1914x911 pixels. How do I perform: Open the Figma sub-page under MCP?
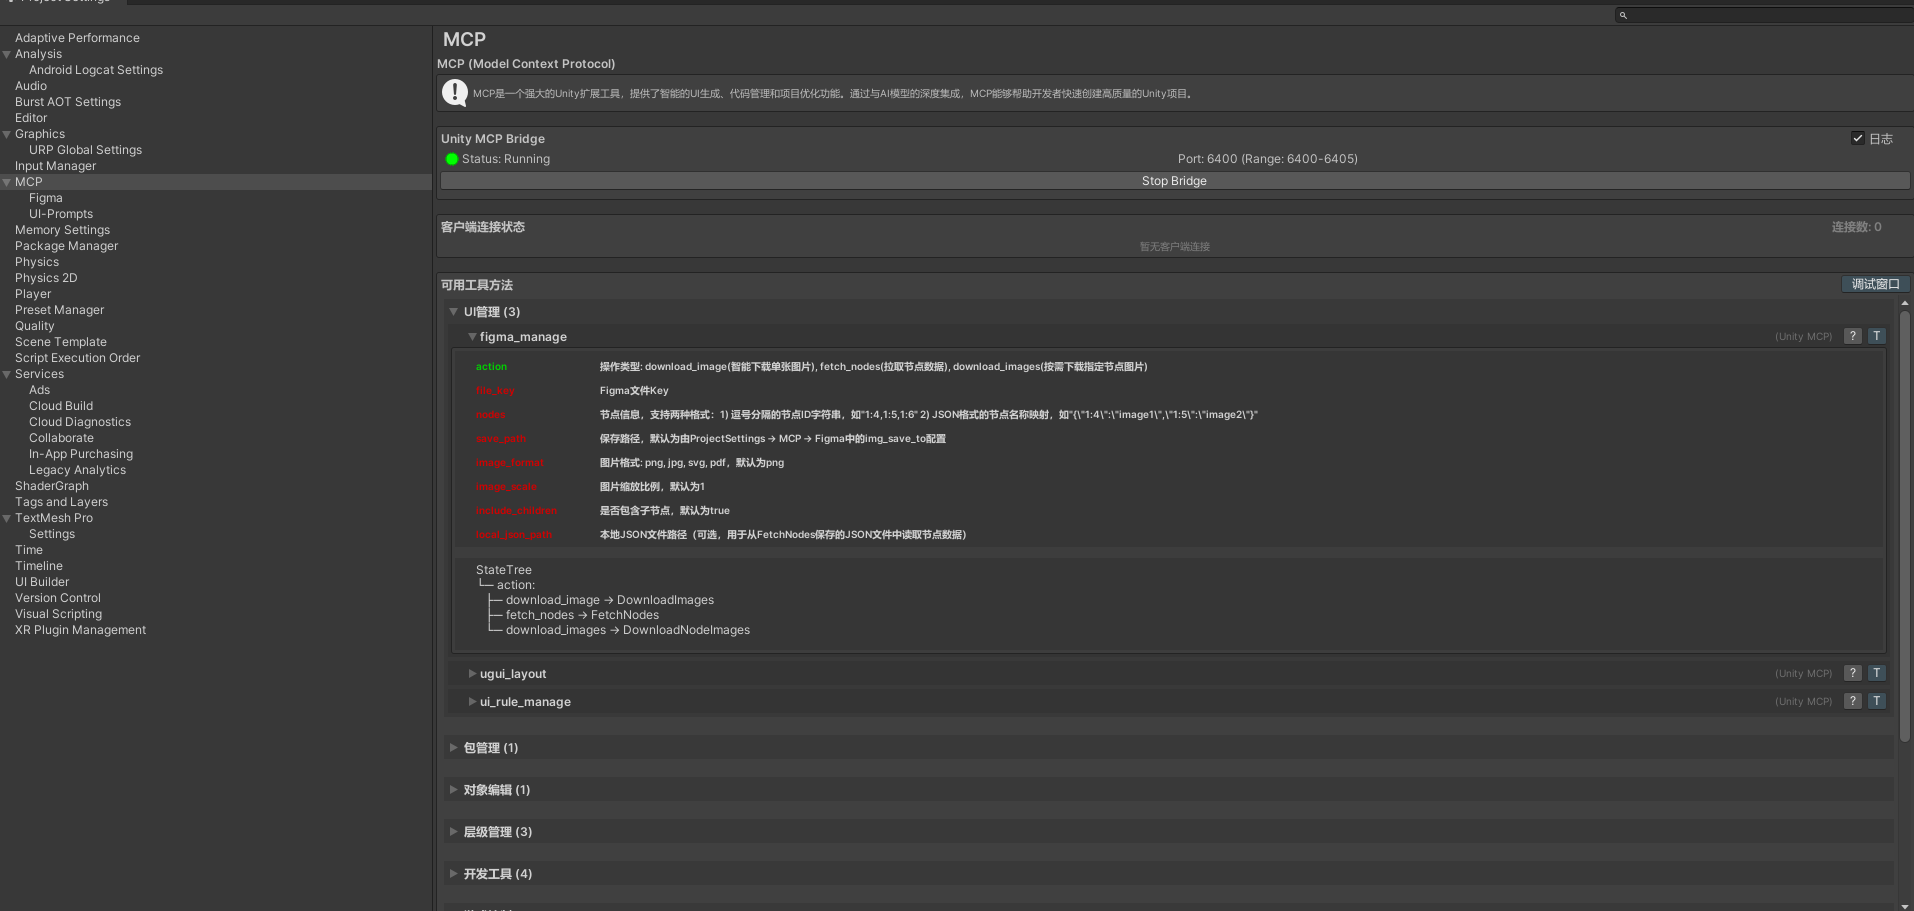click(x=46, y=198)
